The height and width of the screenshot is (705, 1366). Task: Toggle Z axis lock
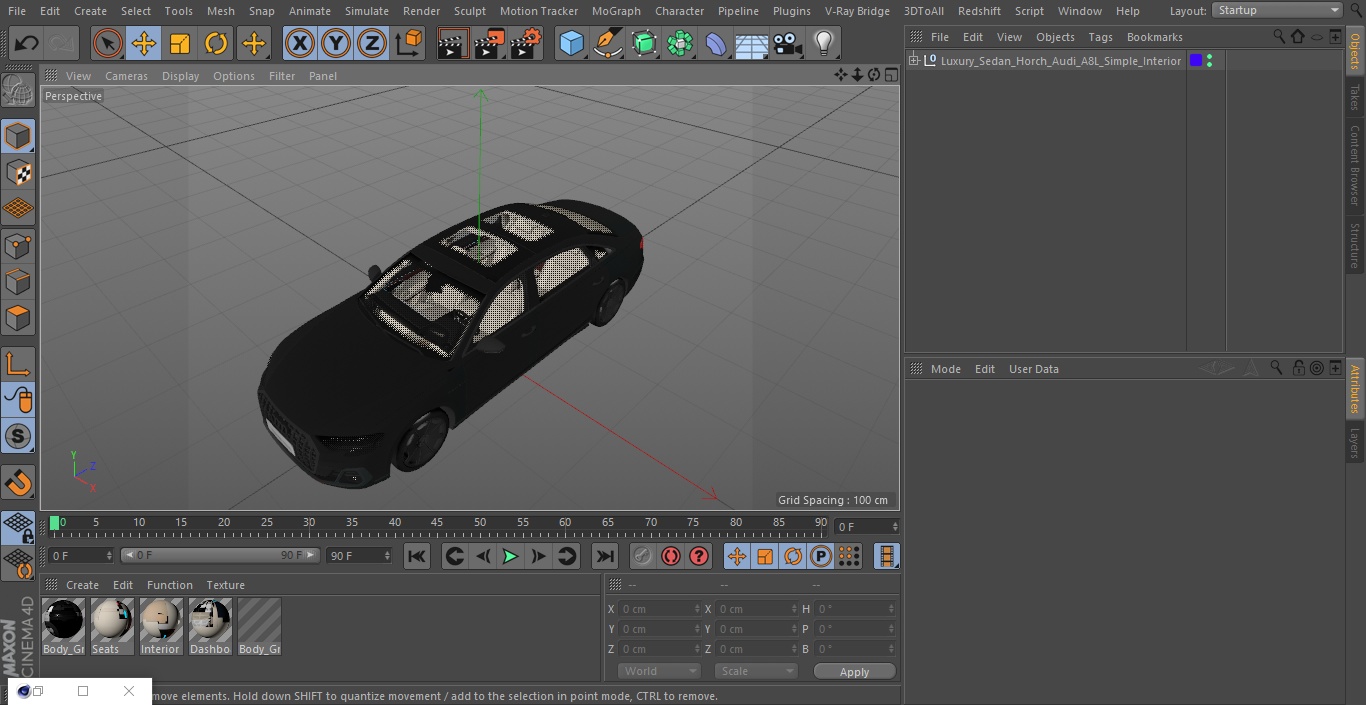[372, 43]
